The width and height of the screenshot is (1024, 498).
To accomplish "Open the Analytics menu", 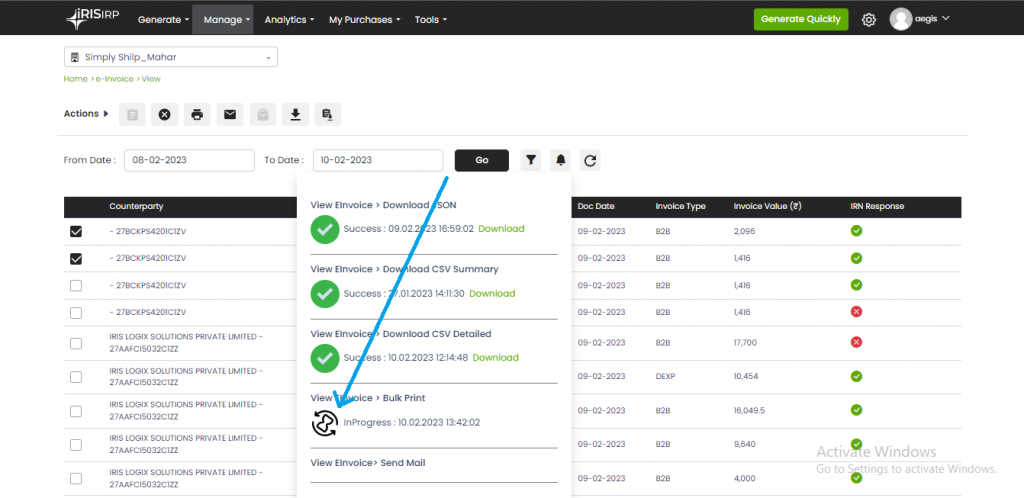I will (289, 19).
